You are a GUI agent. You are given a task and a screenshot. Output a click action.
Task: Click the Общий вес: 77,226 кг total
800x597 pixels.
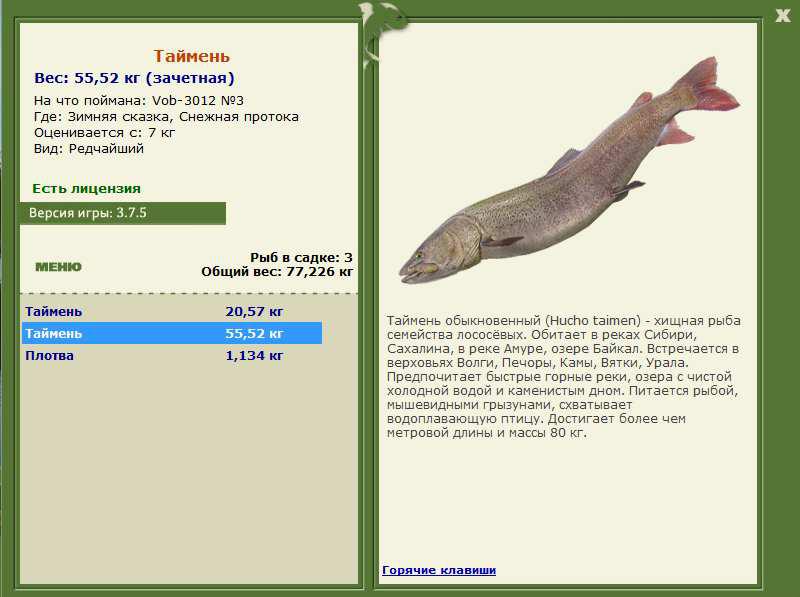277,271
